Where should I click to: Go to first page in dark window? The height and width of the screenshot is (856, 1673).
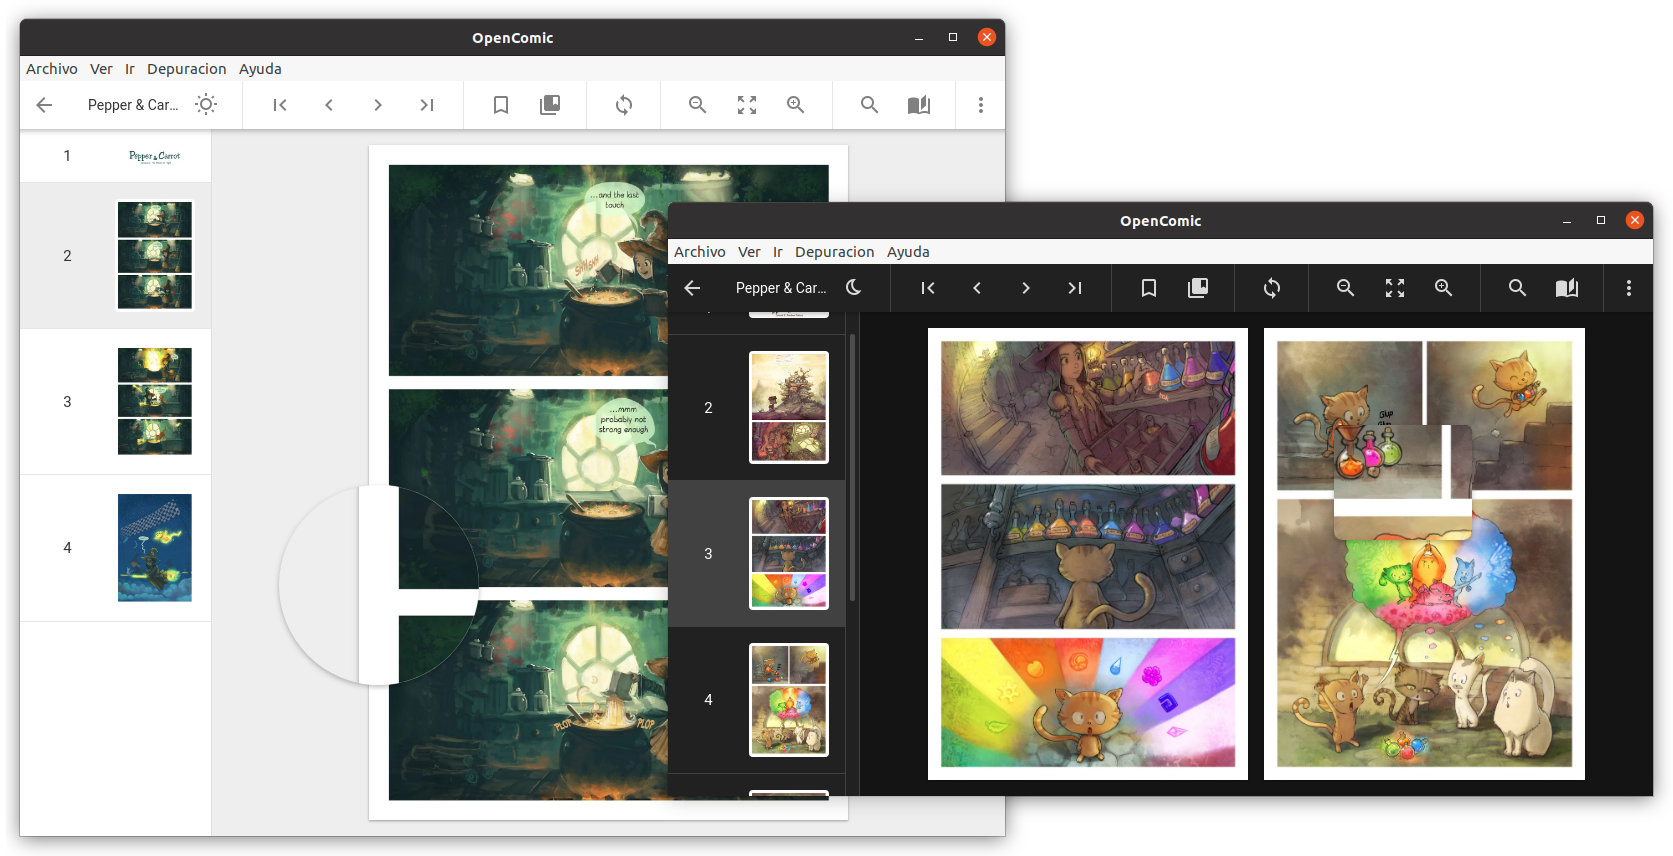click(928, 288)
